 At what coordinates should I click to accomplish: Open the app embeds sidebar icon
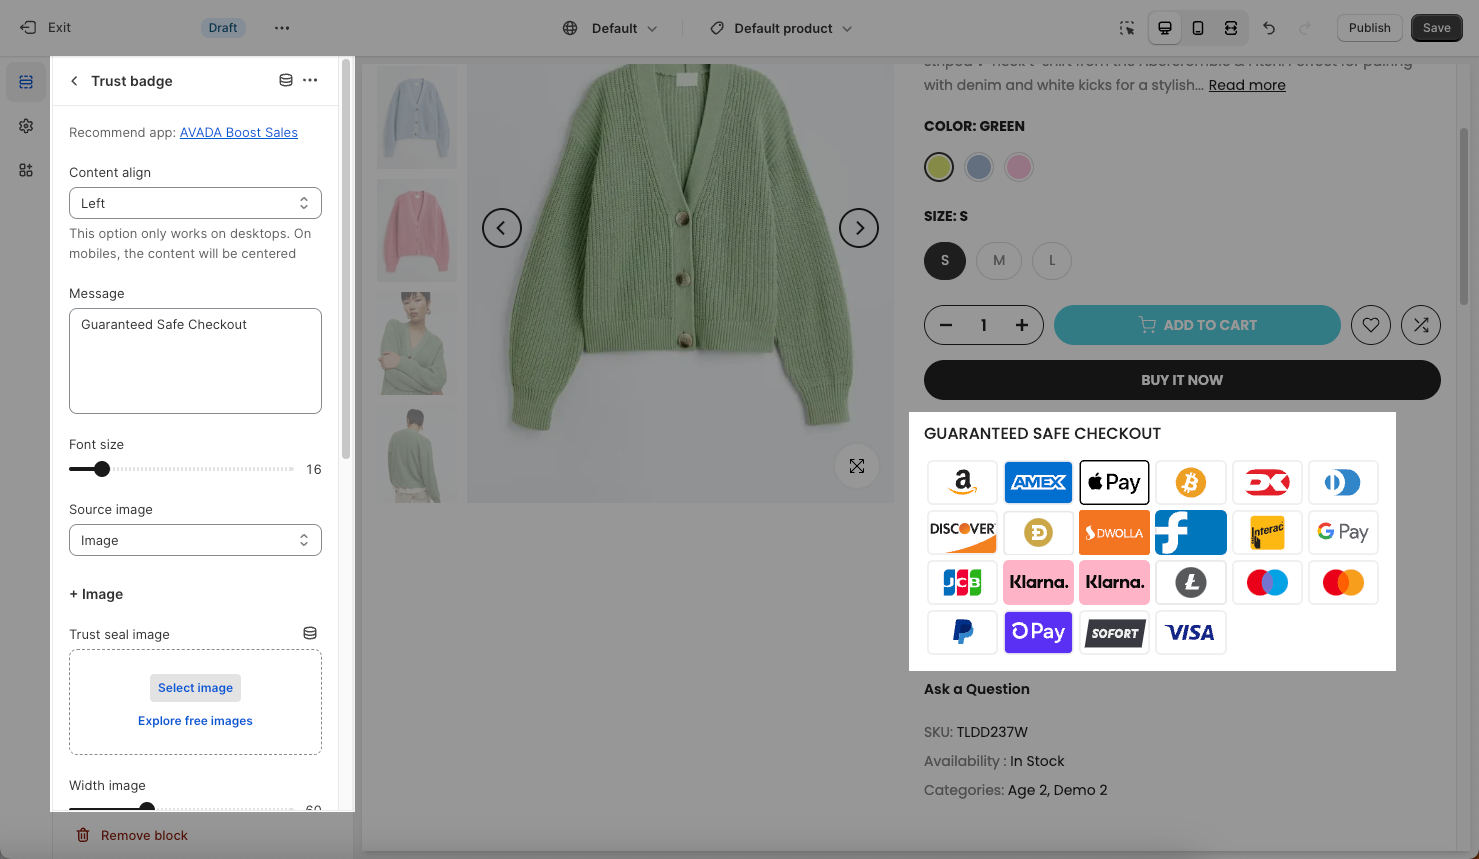pos(26,170)
